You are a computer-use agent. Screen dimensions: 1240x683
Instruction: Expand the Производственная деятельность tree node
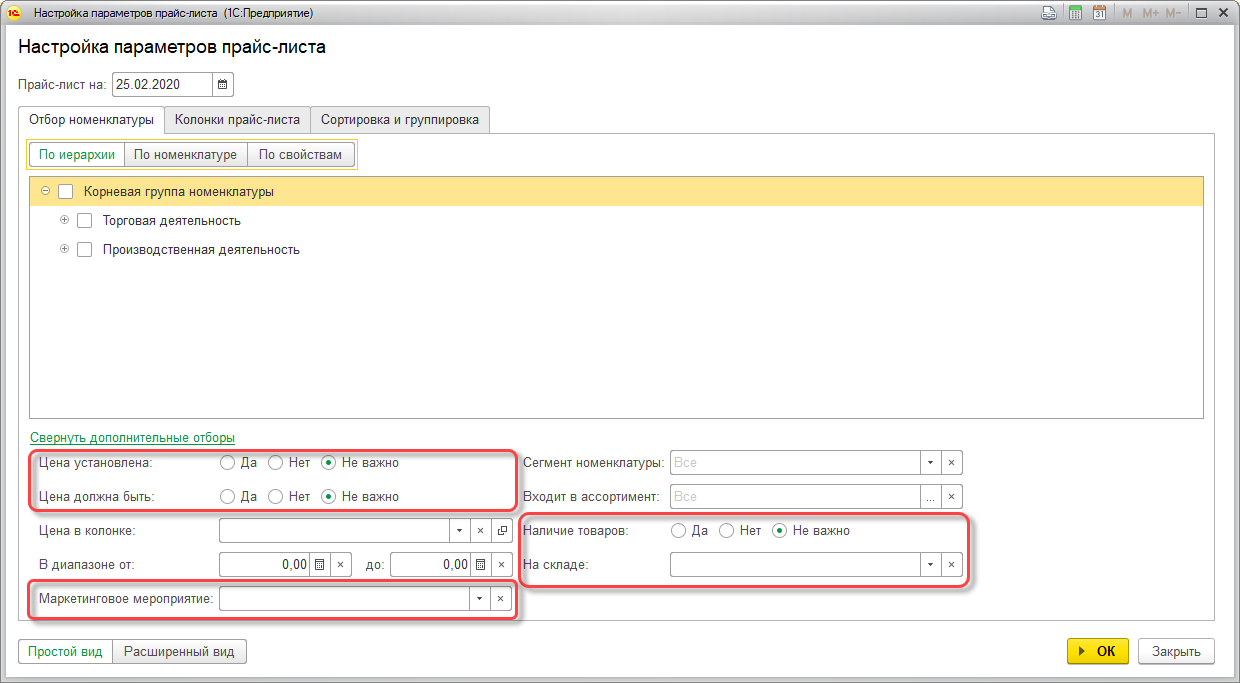(65, 249)
